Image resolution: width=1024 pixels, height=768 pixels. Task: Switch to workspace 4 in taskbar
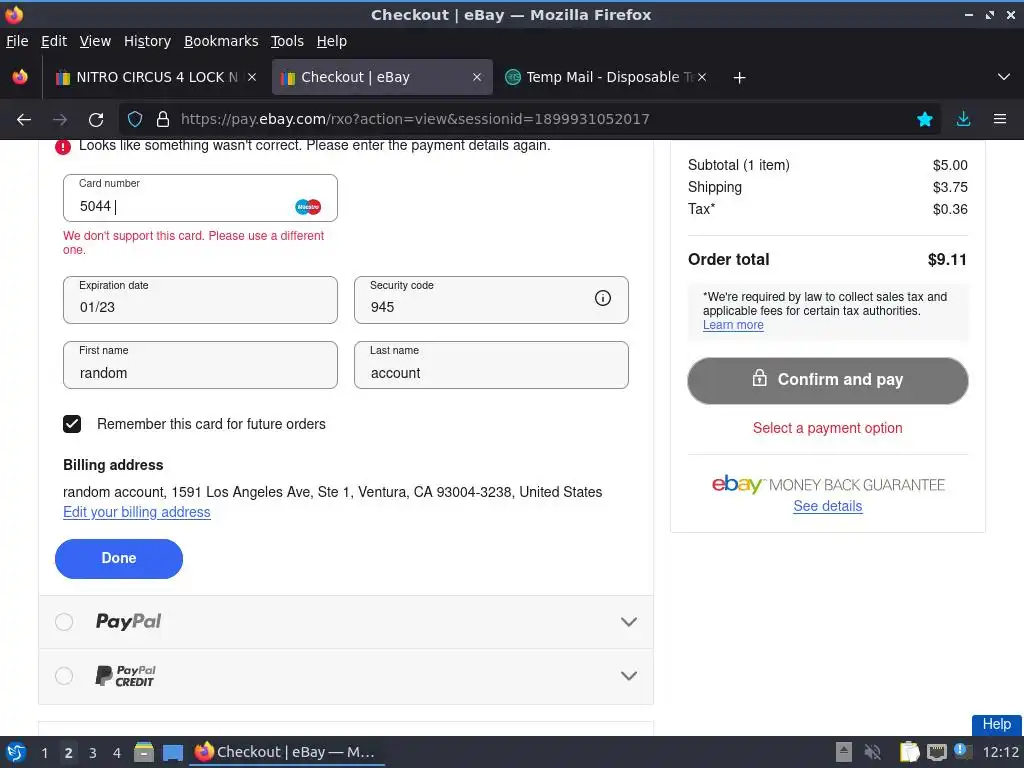(x=117, y=753)
